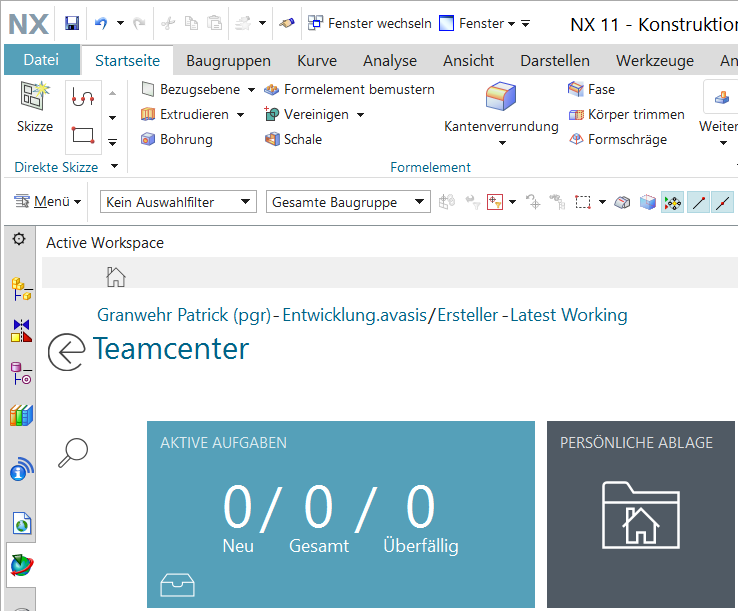The image size is (738, 611).
Task: Click the Formschräge draft tool
Action: 617,140
